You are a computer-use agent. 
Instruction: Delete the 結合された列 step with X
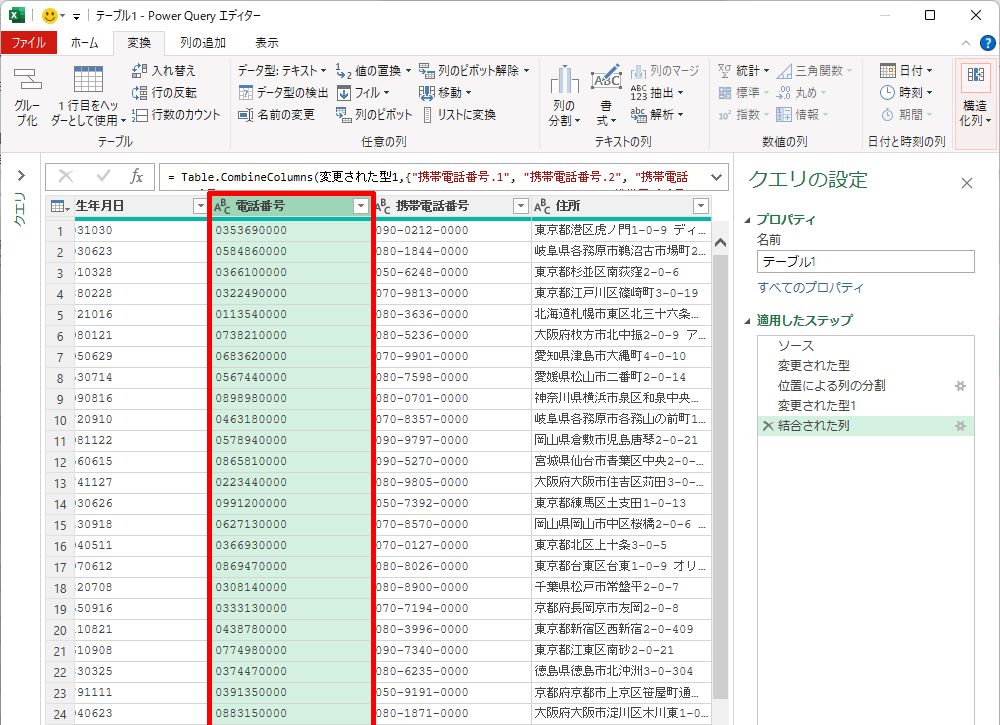(767, 426)
